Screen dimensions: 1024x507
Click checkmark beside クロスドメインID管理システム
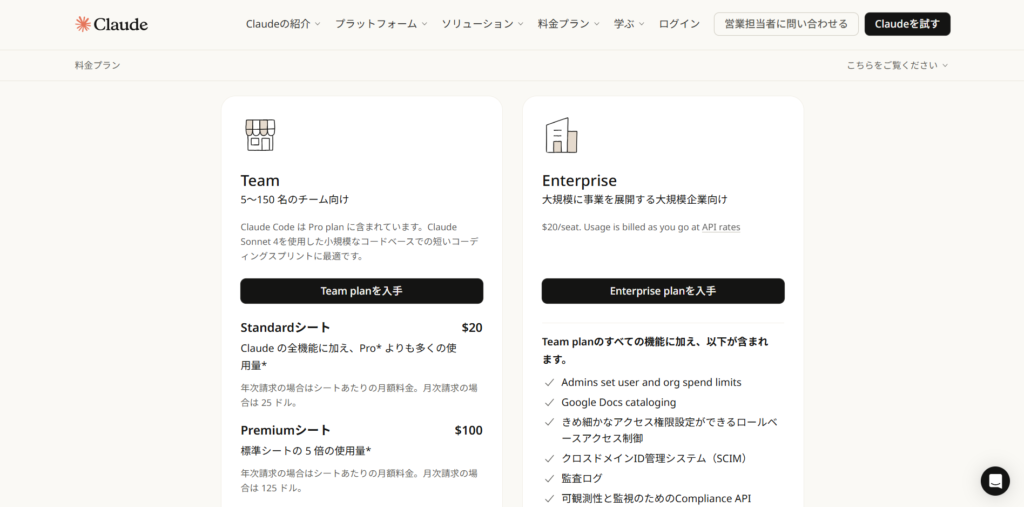549,459
